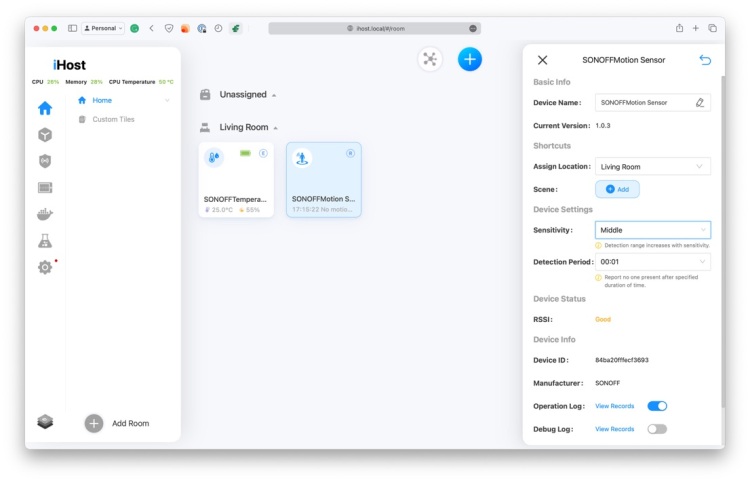Click the green Grammarly extension icon
The height and width of the screenshot is (482, 750).
(x=135, y=28)
